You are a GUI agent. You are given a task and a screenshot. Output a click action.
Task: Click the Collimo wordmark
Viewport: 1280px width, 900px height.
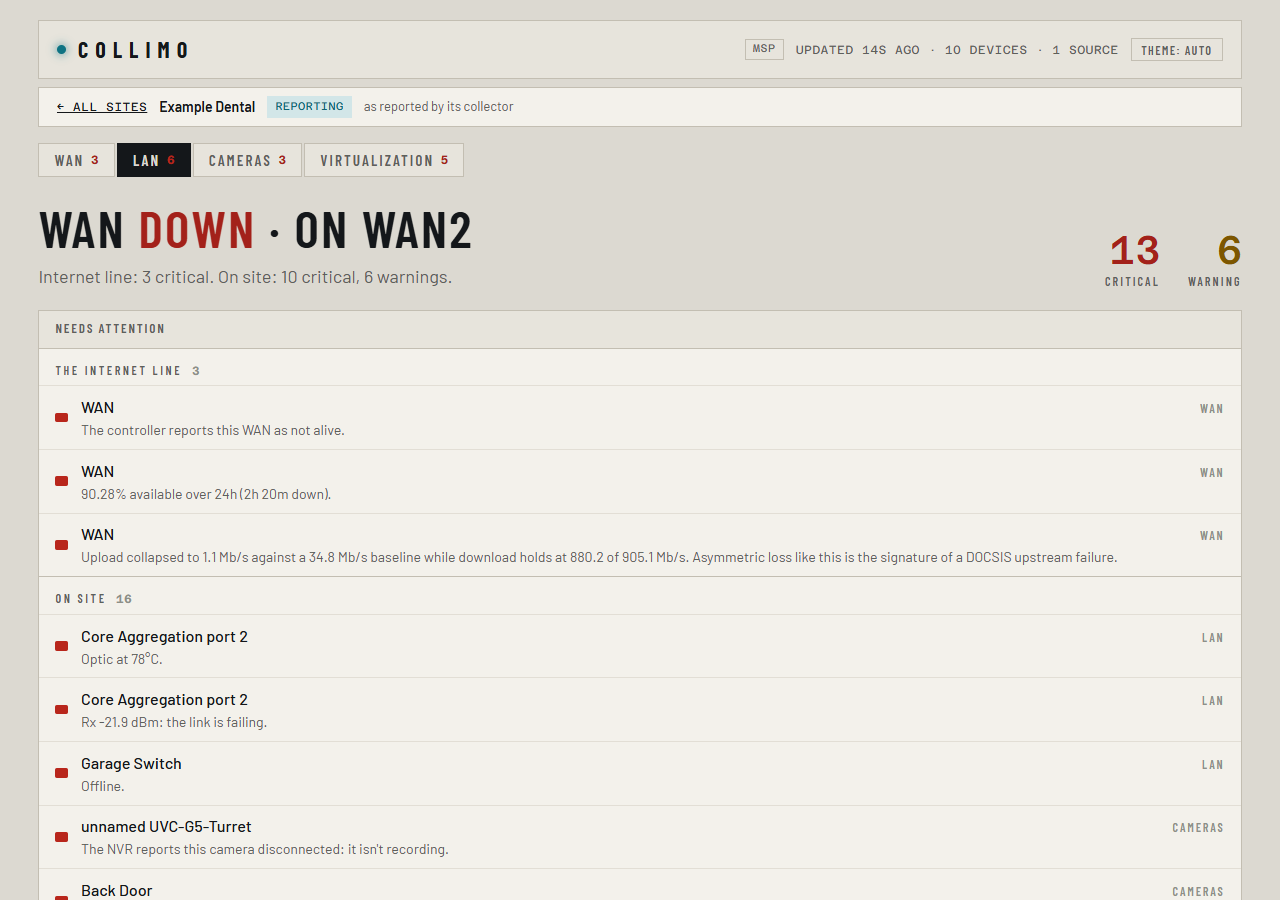click(133, 50)
